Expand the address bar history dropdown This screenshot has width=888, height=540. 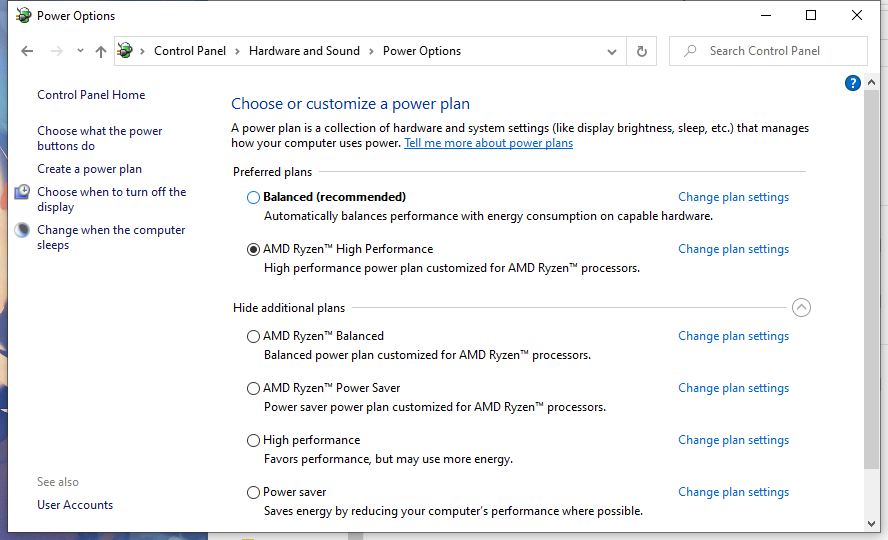(x=612, y=51)
